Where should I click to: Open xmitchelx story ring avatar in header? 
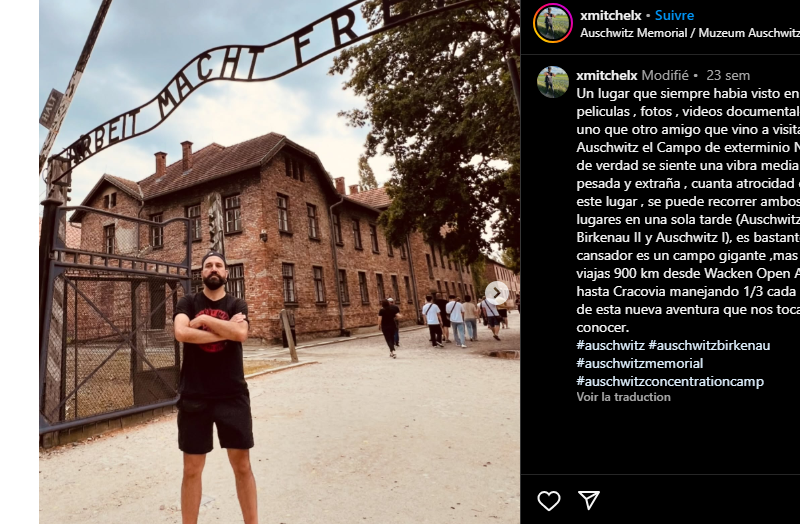point(553,23)
